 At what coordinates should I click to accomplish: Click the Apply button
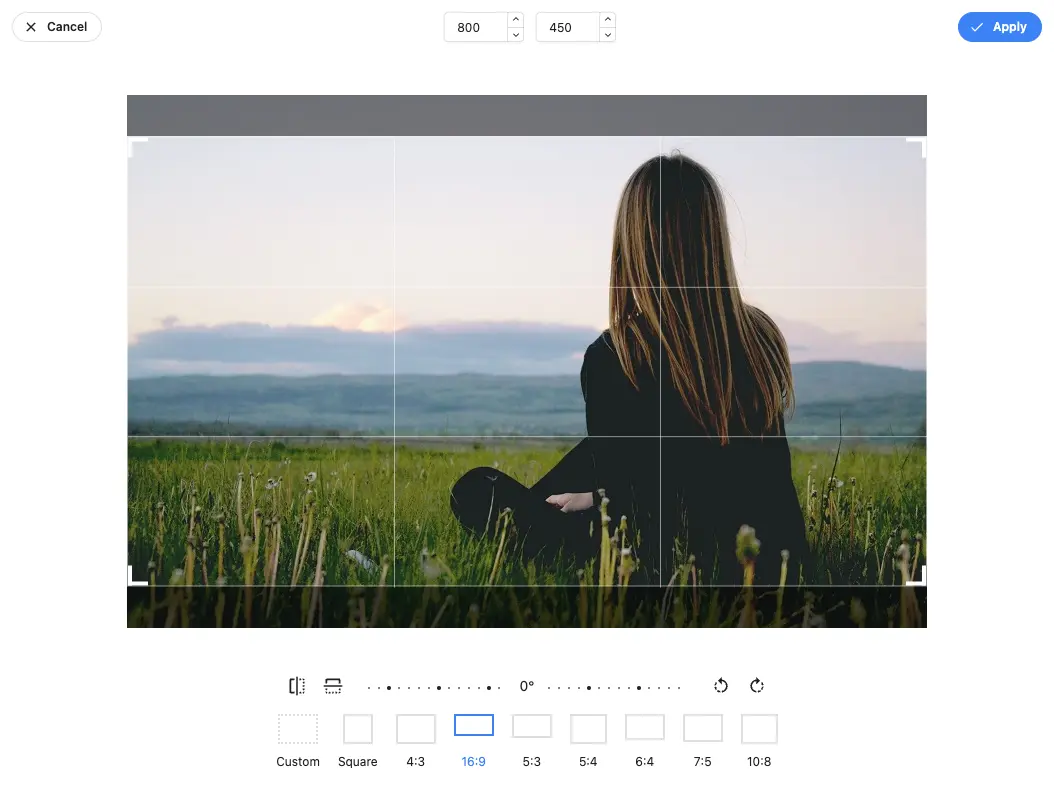point(999,27)
